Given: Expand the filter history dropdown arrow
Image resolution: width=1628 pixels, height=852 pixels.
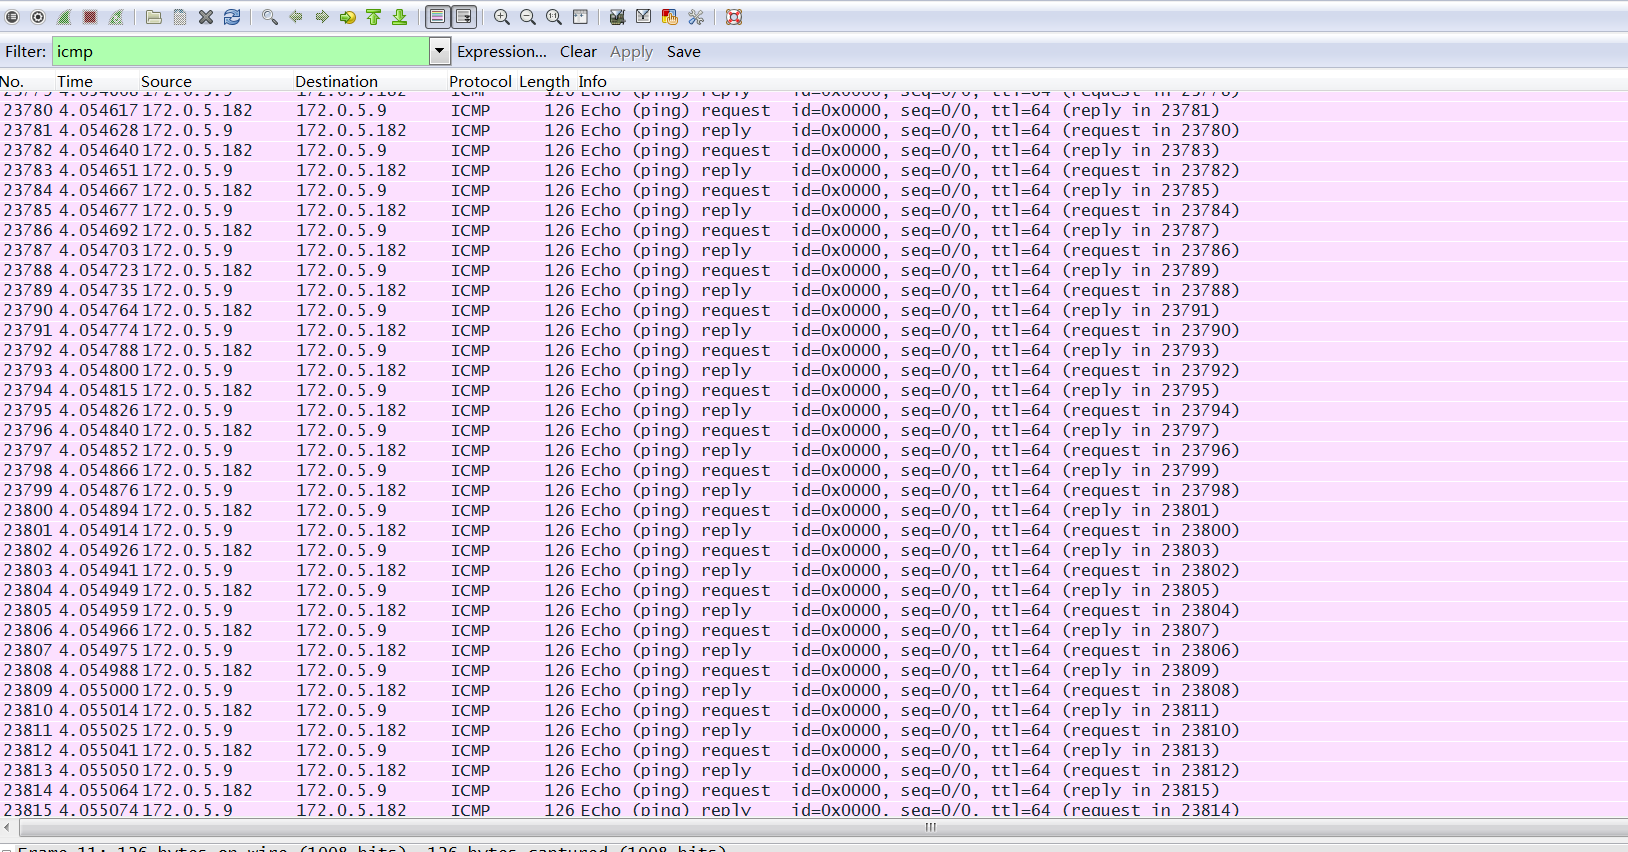Looking at the screenshot, I should (439, 51).
